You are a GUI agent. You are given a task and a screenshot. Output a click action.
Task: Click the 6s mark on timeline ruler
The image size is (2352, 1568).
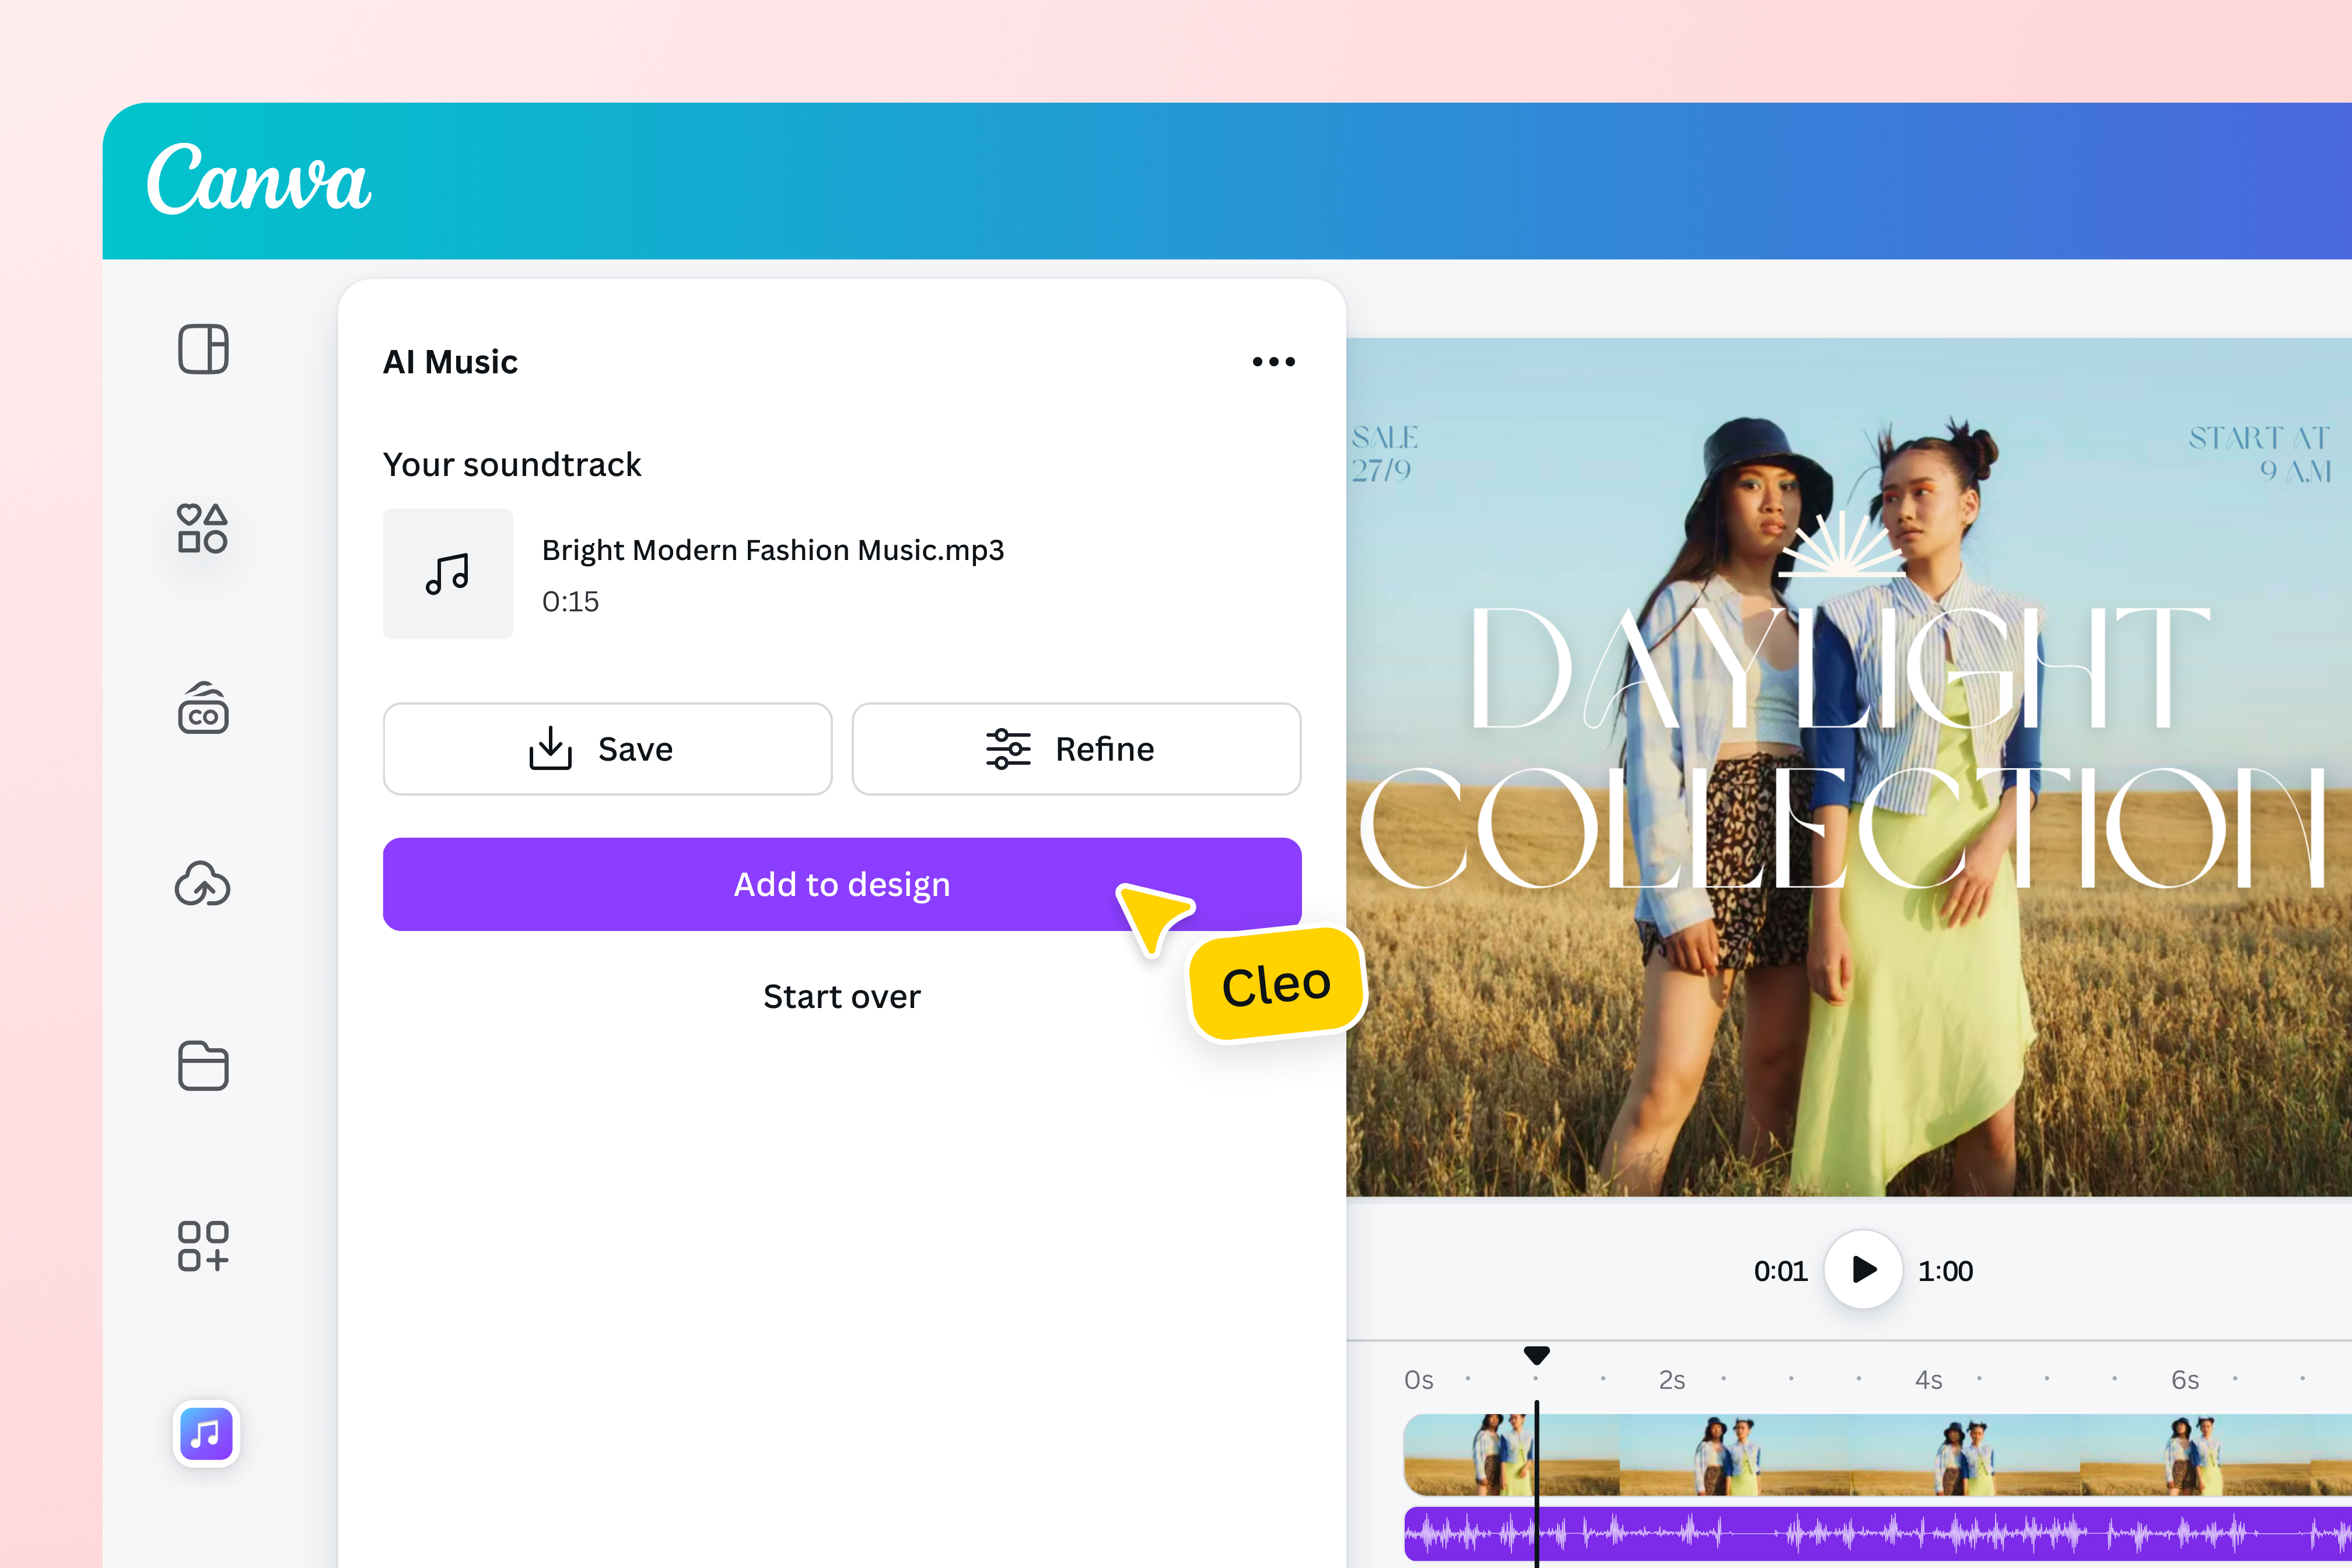point(2185,1381)
